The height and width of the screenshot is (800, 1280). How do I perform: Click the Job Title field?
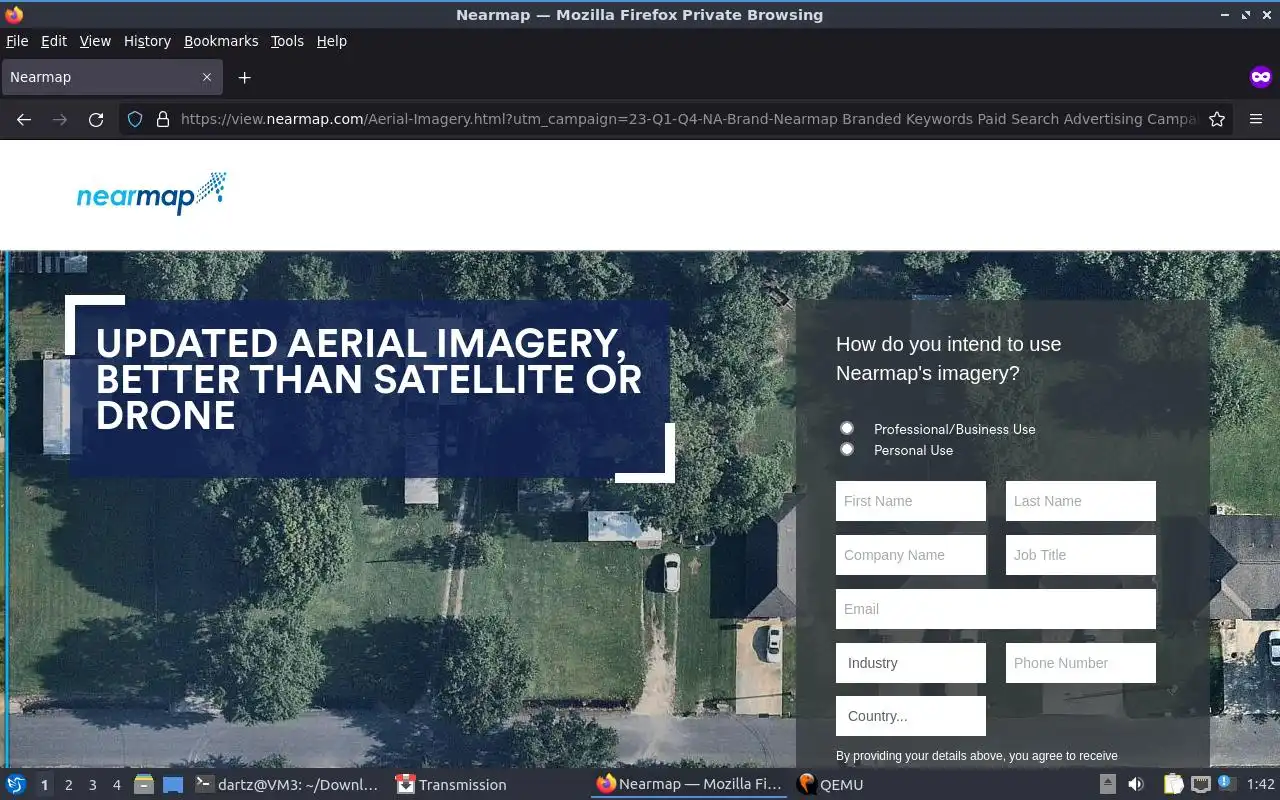point(1081,555)
